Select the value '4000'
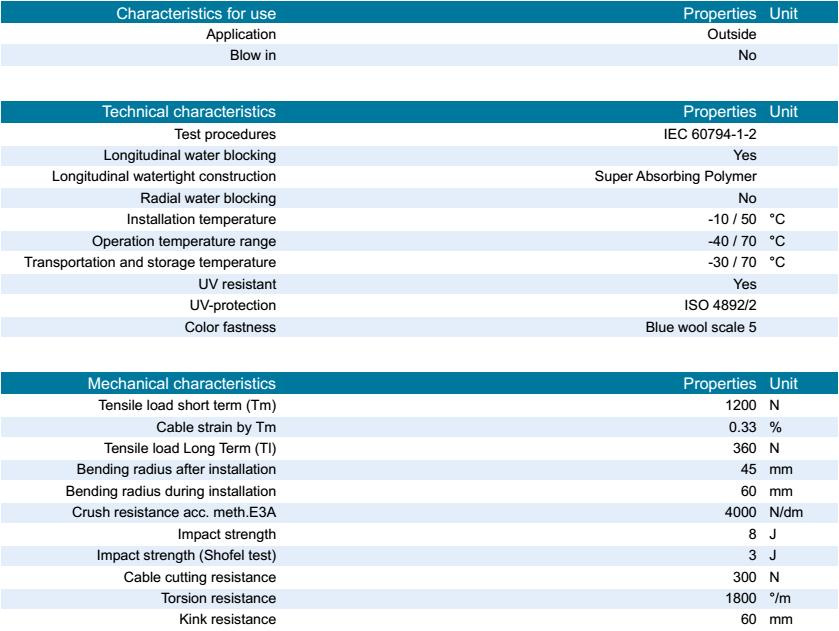 tap(741, 513)
